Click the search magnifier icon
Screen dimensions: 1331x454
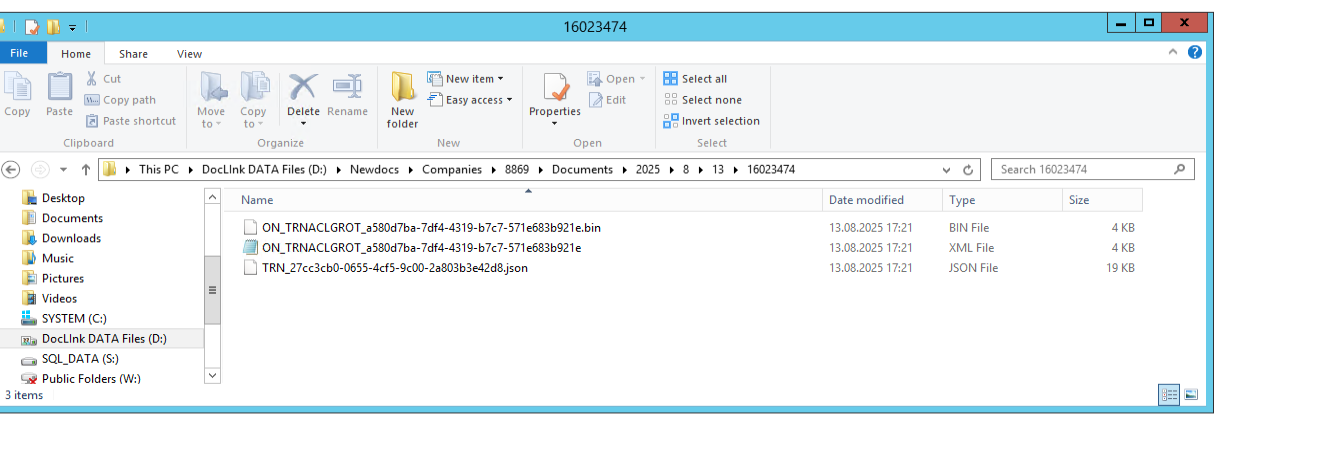(1180, 169)
